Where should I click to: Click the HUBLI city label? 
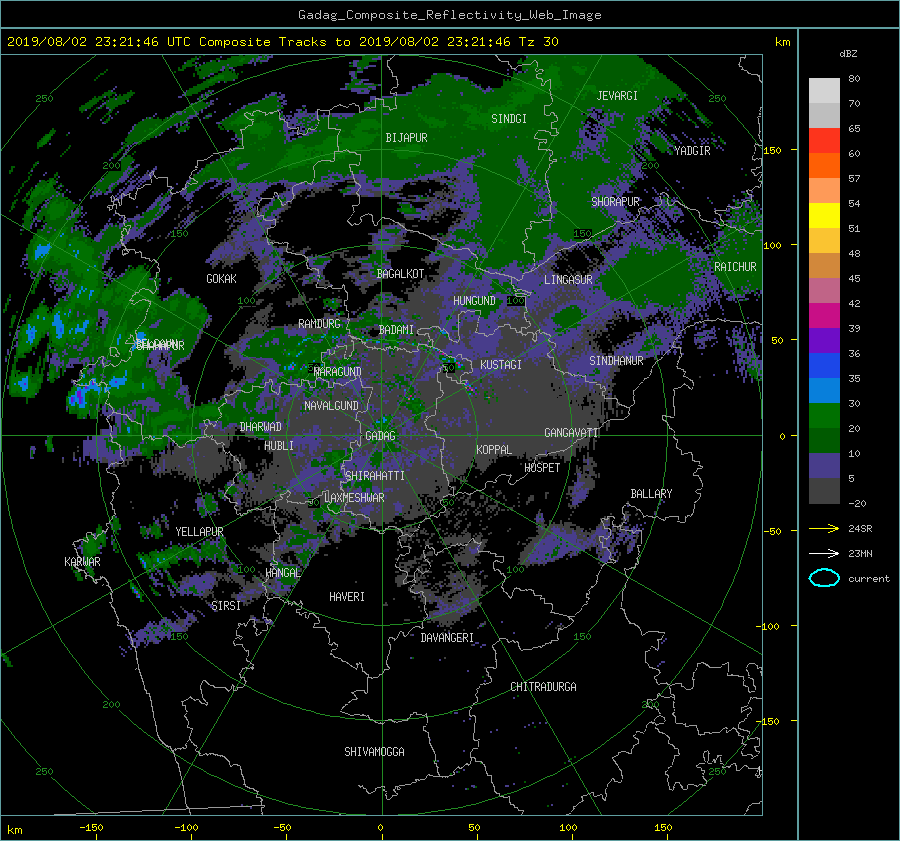tap(279, 446)
